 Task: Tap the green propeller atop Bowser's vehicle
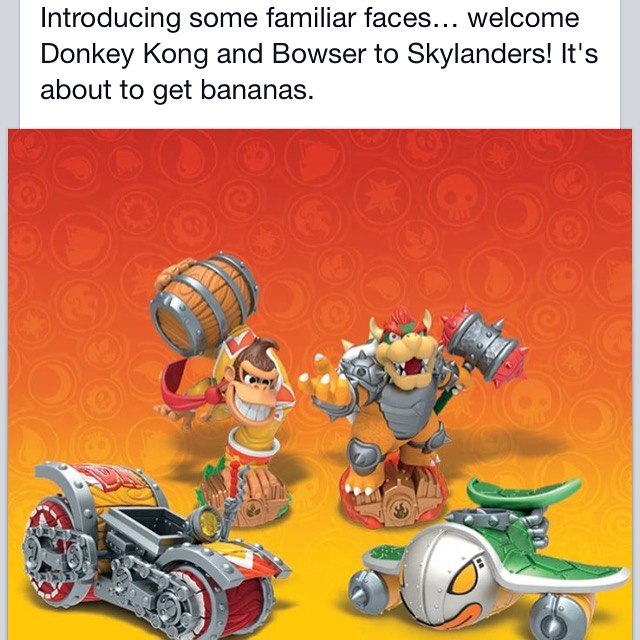point(524,493)
